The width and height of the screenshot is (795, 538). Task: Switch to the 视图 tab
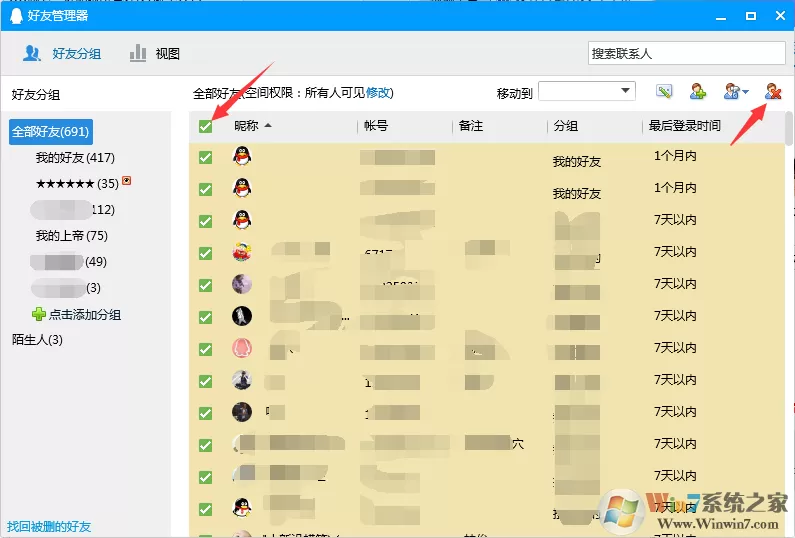pyautogui.click(x=155, y=53)
